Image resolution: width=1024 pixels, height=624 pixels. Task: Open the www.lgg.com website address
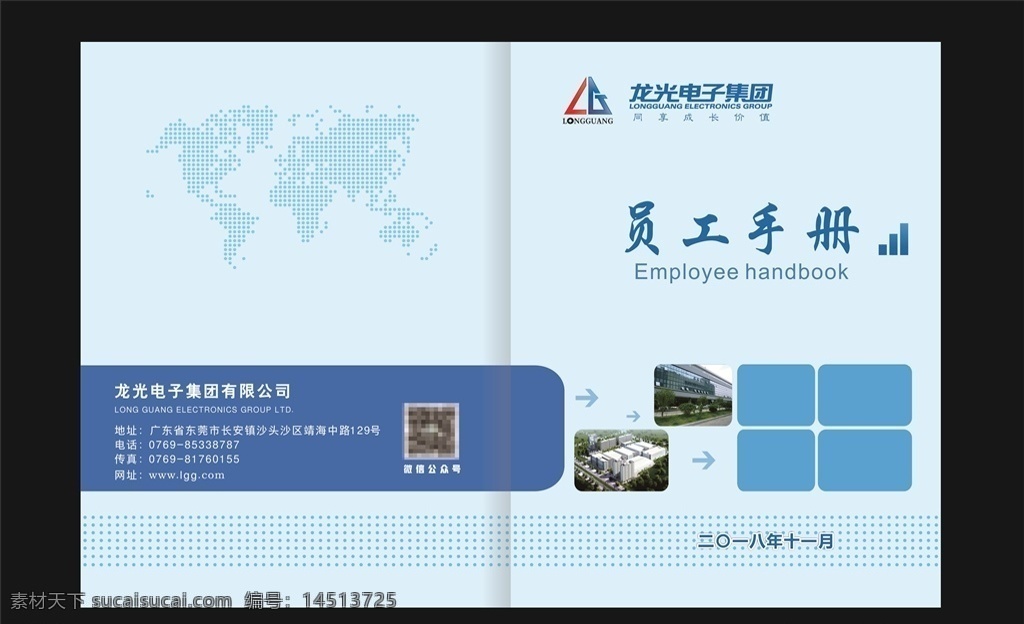[187, 475]
